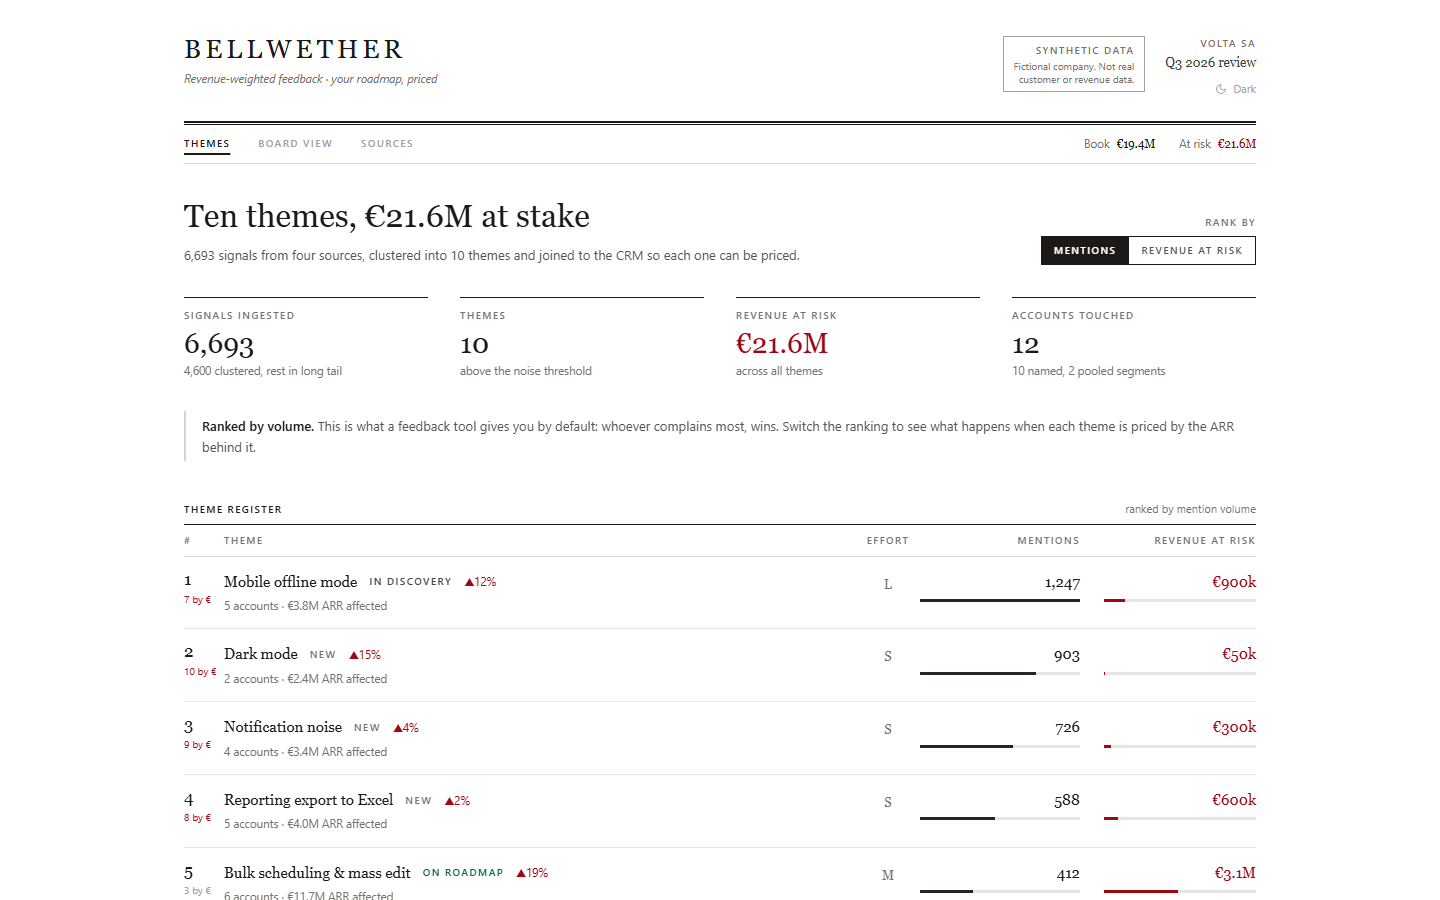Switch to Board View tab
The width and height of the screenshot is (1440, 900).
tap(295, 144)
